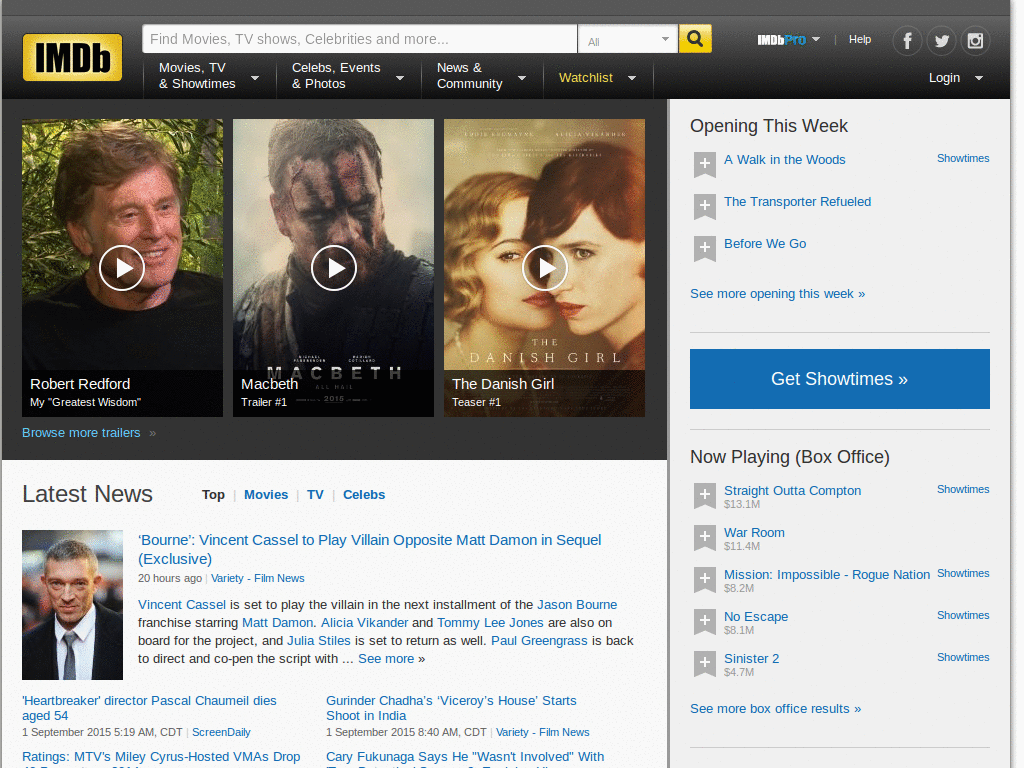View Showtimes for No Escape
The height and width of the screenshot is (768, 1024).
[x=963, y=615]
